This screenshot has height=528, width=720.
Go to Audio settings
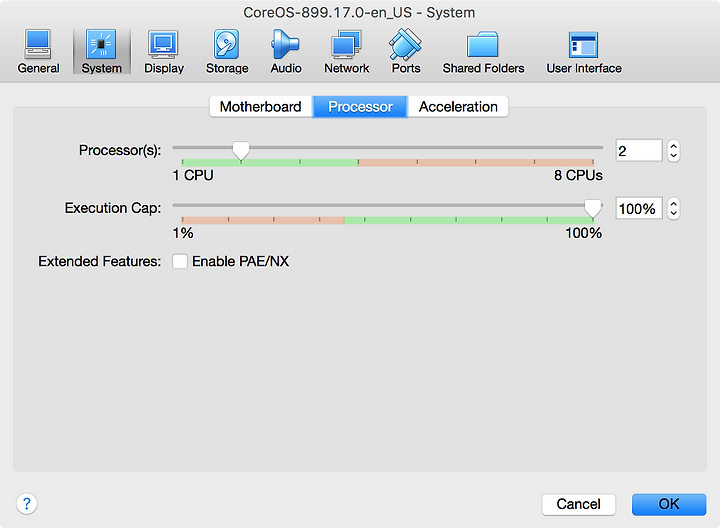[286, 51]
